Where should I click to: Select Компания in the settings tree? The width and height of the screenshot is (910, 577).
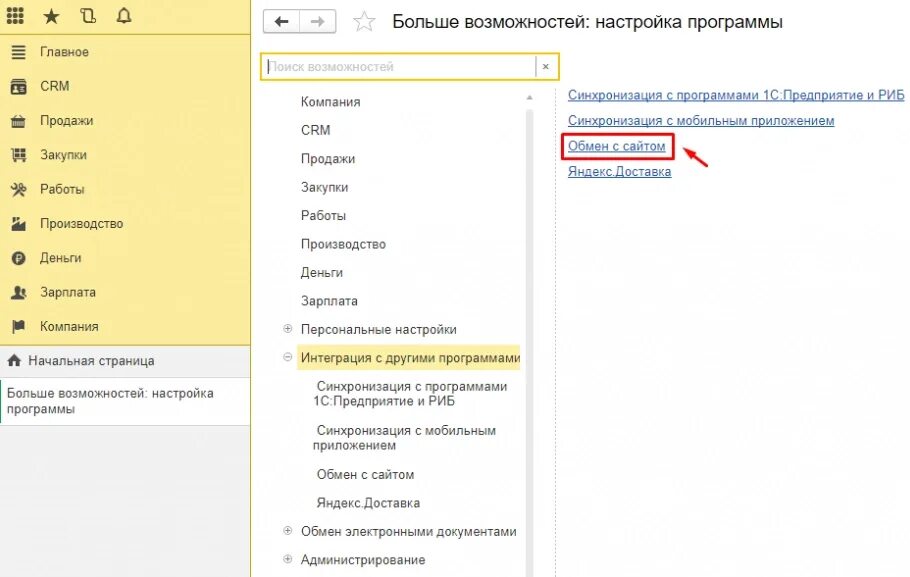(x=330, y=102)
